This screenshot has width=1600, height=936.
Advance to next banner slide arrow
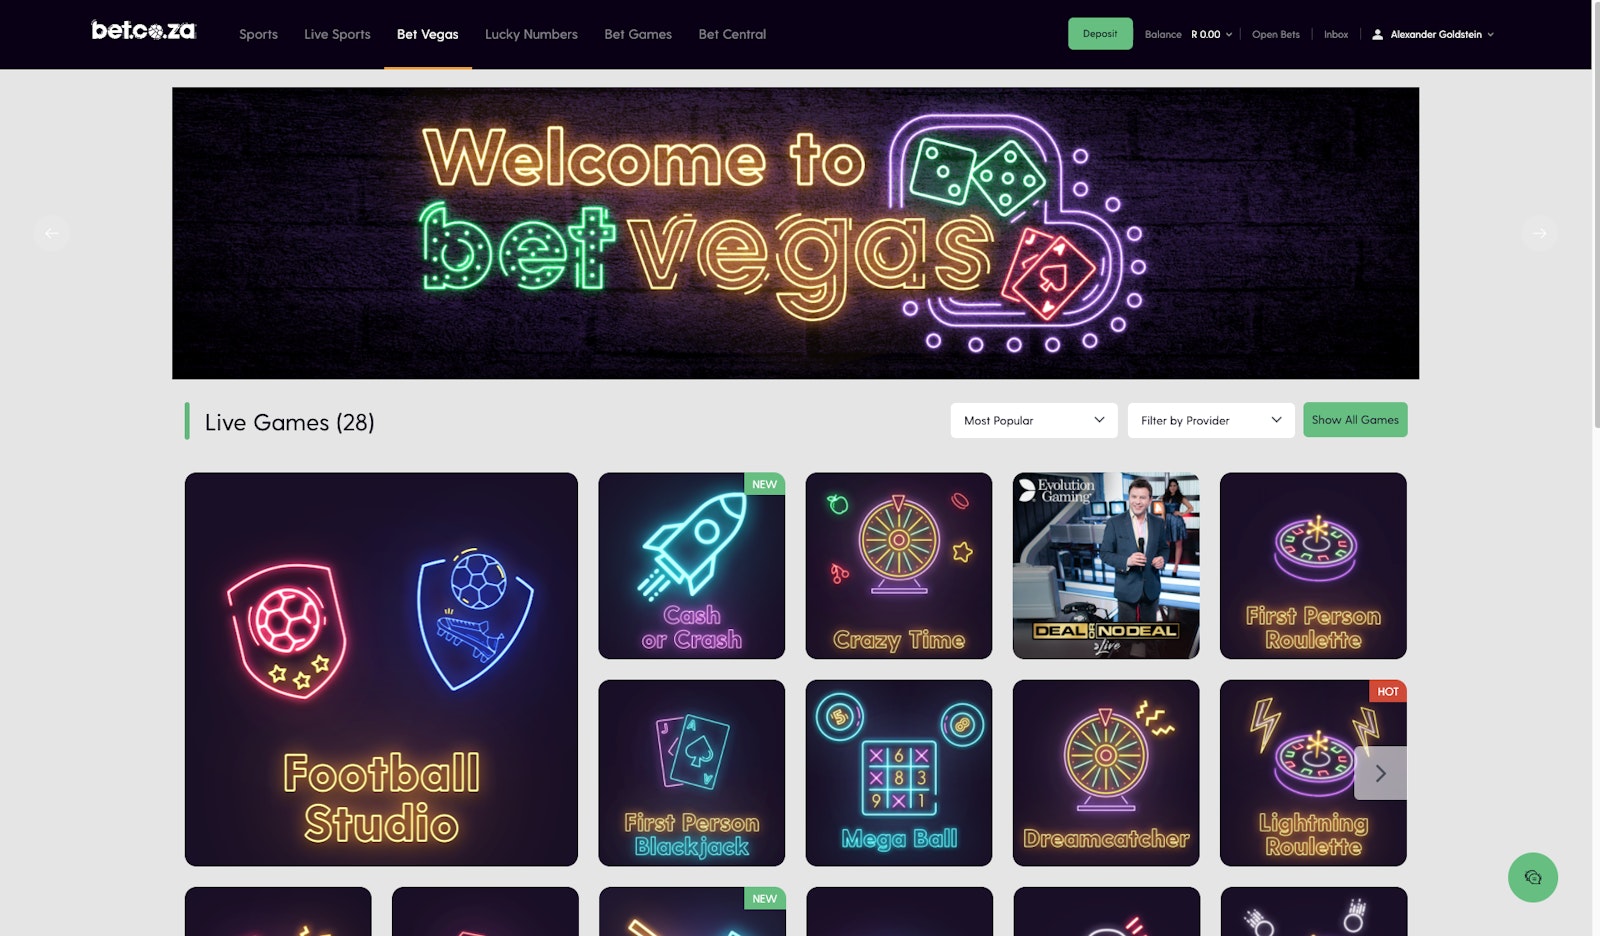[1540, 233]
